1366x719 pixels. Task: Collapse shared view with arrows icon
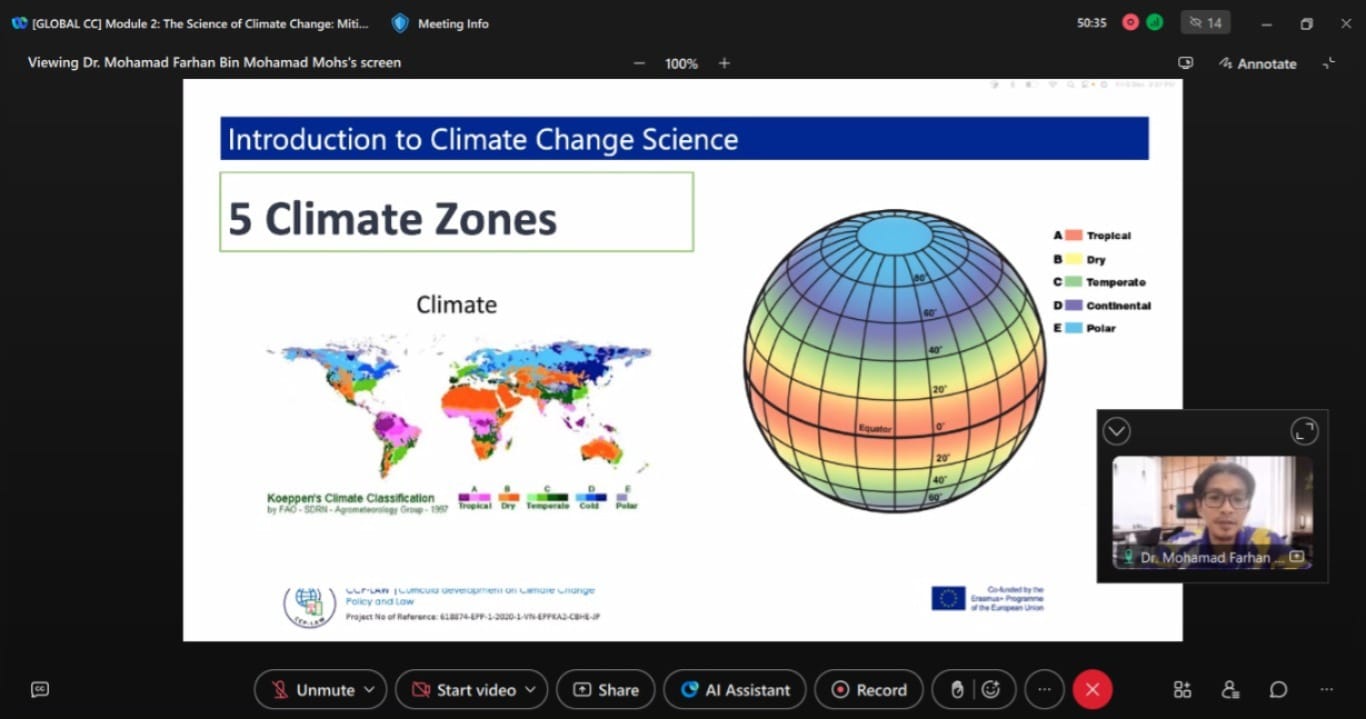[x=1329, y=63]
